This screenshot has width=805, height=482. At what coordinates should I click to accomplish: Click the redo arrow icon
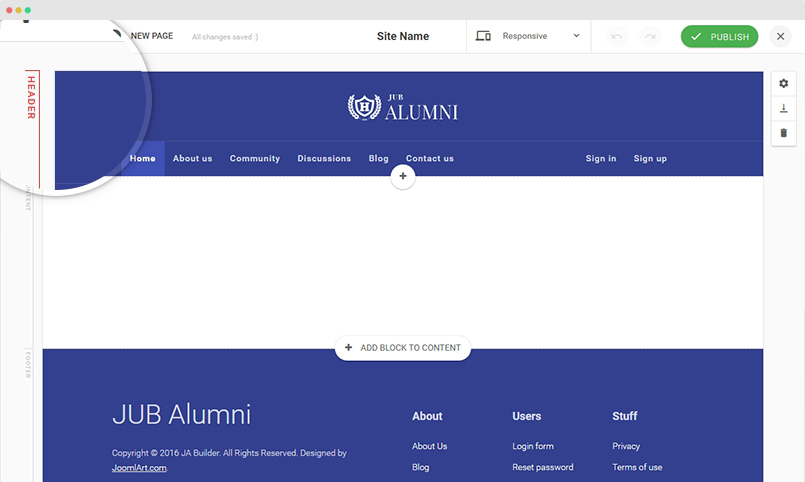(651, 37)
